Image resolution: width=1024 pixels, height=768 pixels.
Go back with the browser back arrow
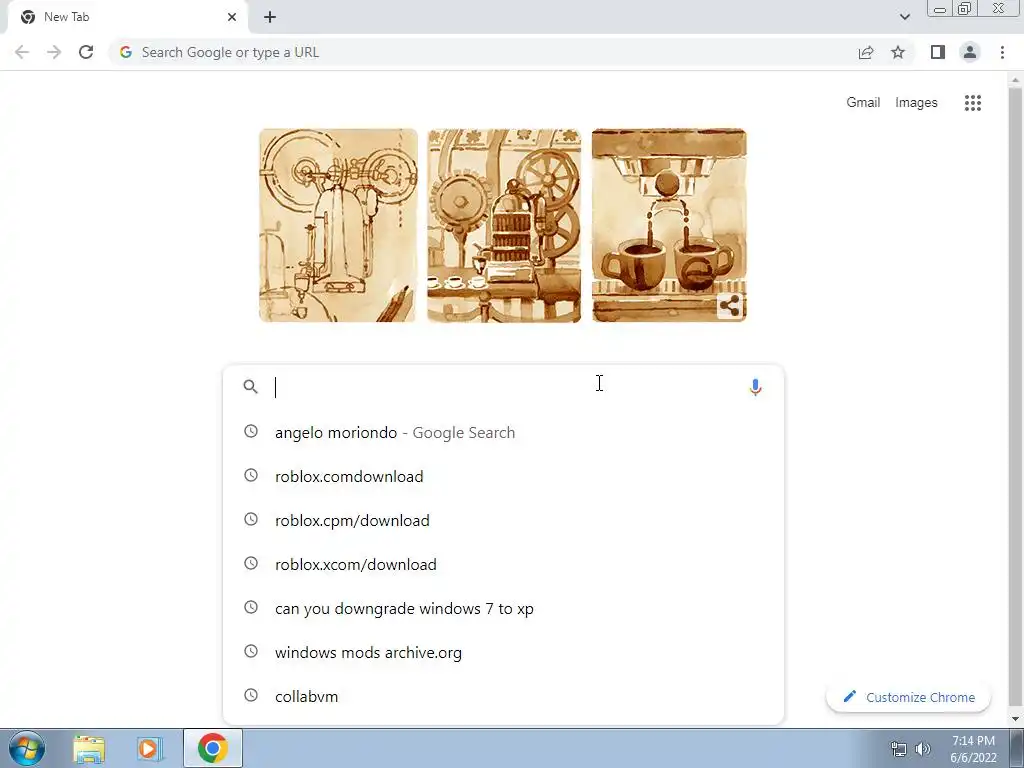22,52
